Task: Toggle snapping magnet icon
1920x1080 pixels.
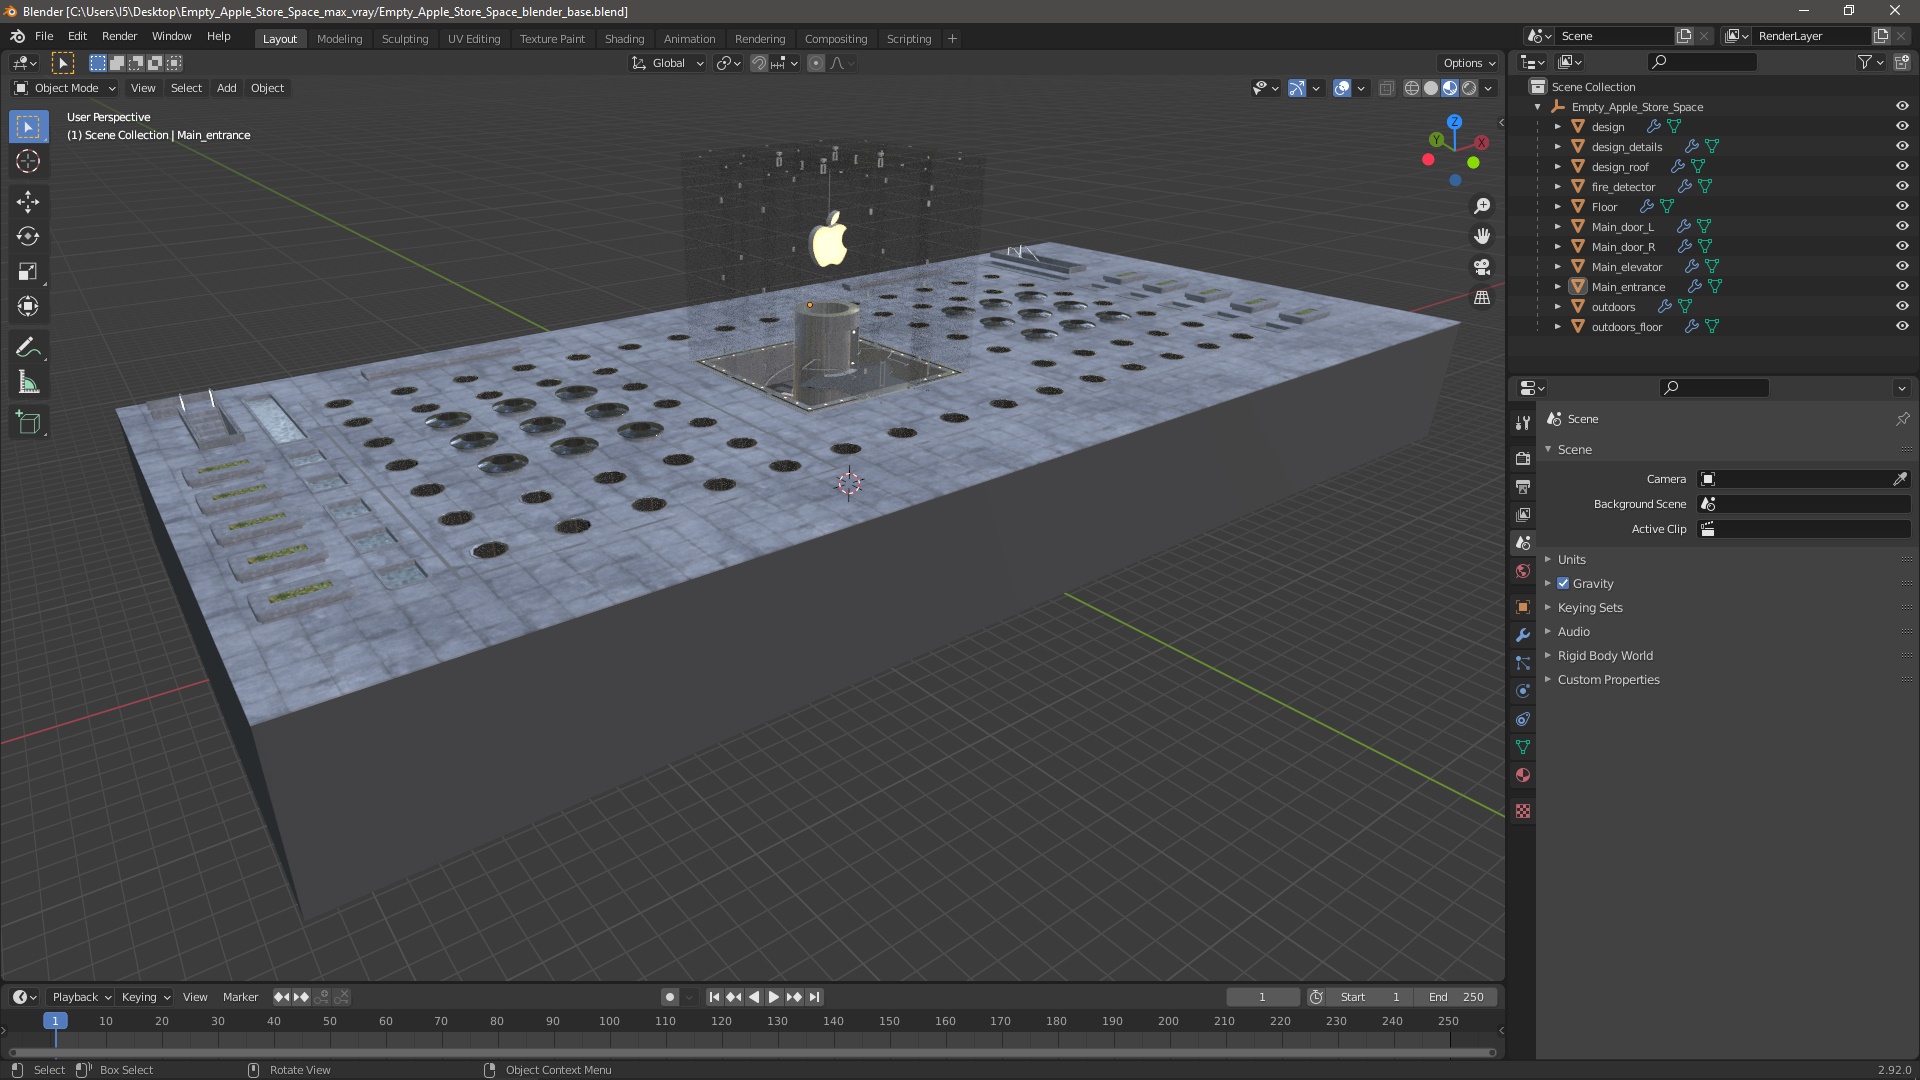Action: click(x=759, y=63)
